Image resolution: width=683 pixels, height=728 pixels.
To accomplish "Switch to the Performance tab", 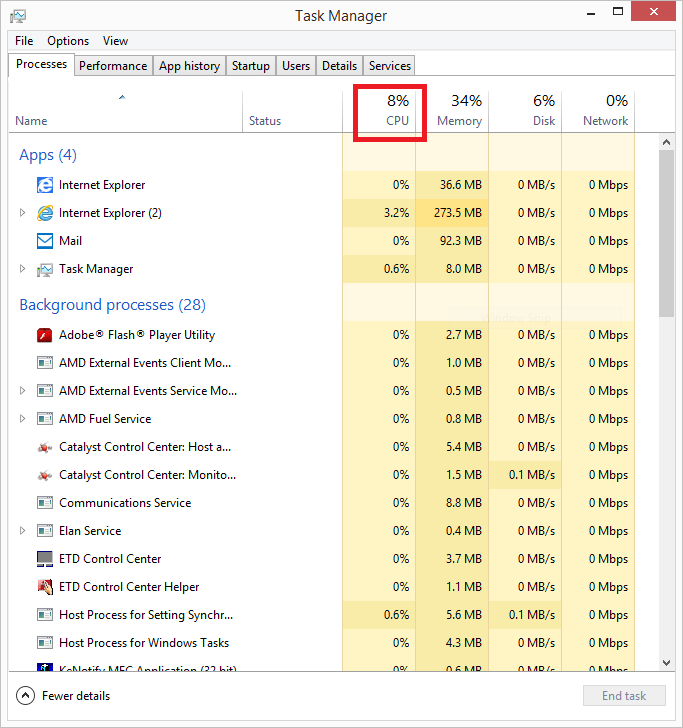I will coord(113,66).
